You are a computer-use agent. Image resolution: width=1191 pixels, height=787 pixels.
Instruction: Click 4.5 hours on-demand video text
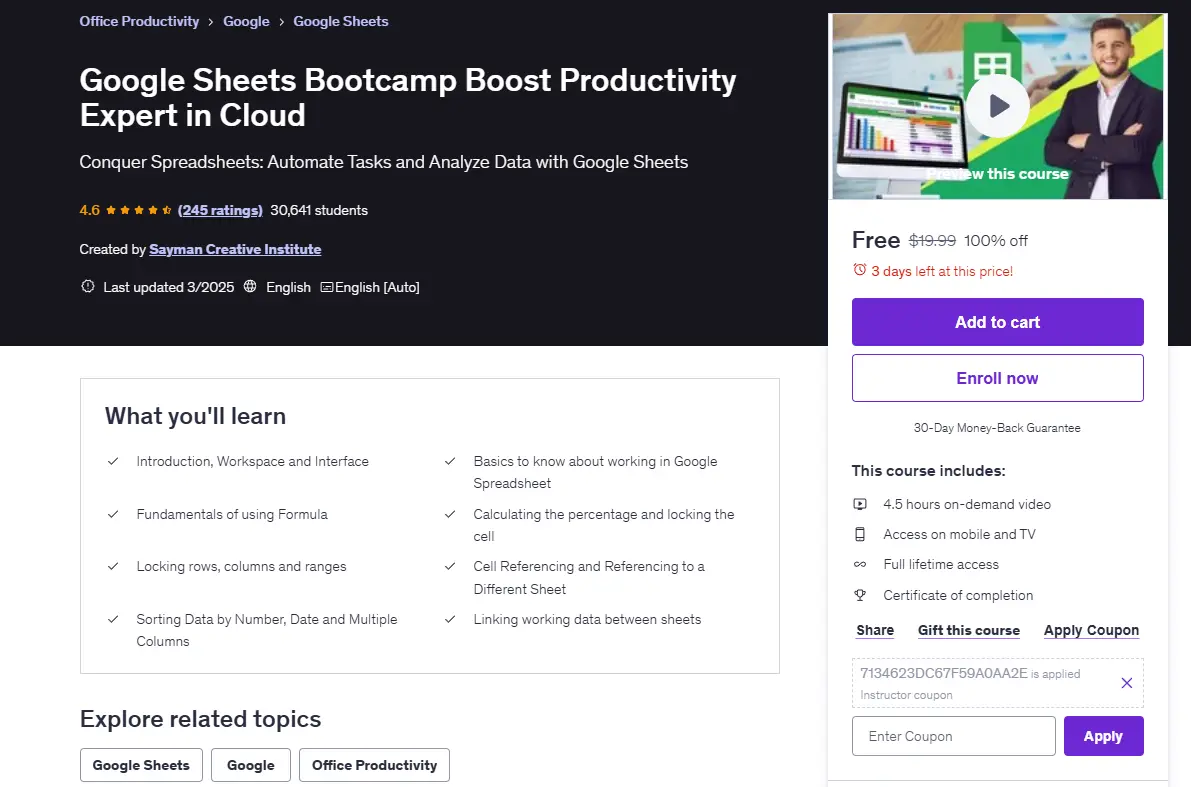click(967, 504)
